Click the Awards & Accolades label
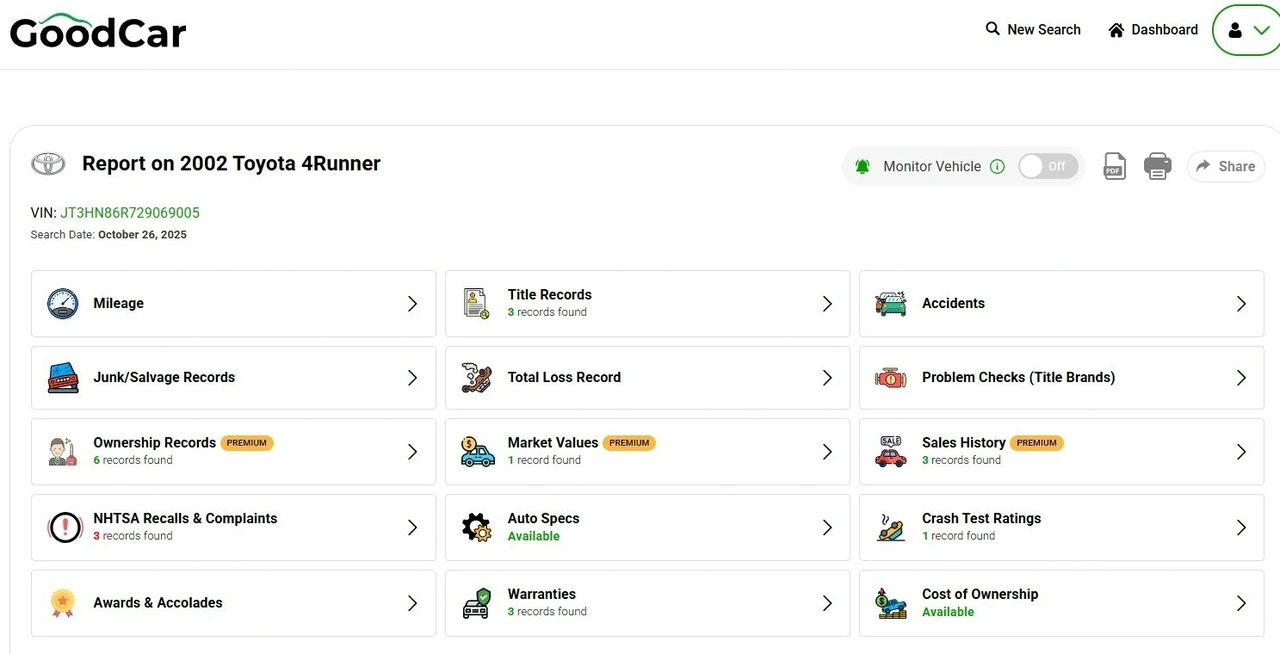Screen dimensions: 1280x654 pos(157,602)
